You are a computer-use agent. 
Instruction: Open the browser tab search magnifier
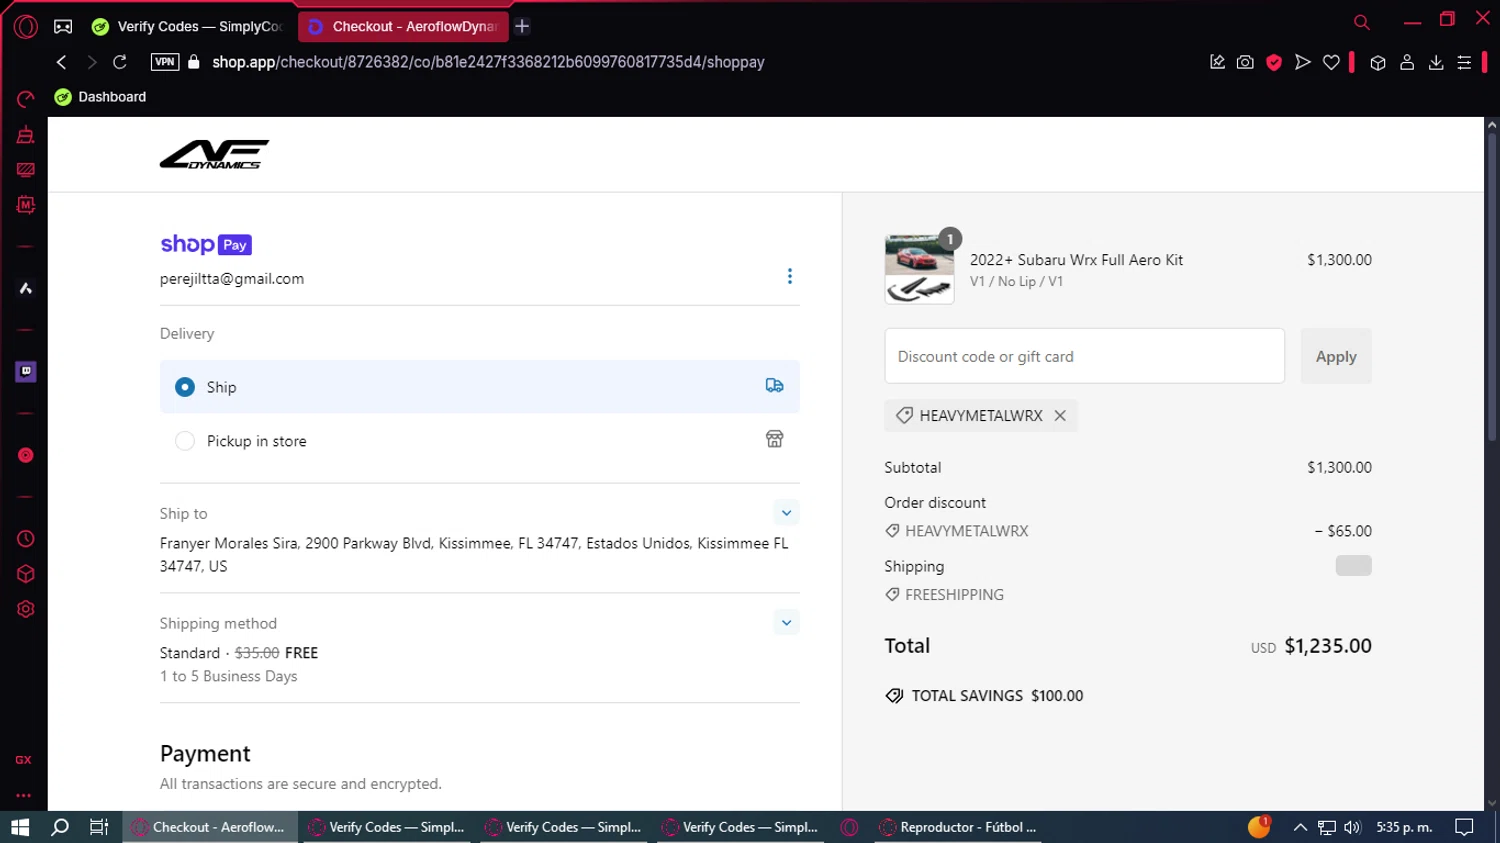click(1362, 22)
